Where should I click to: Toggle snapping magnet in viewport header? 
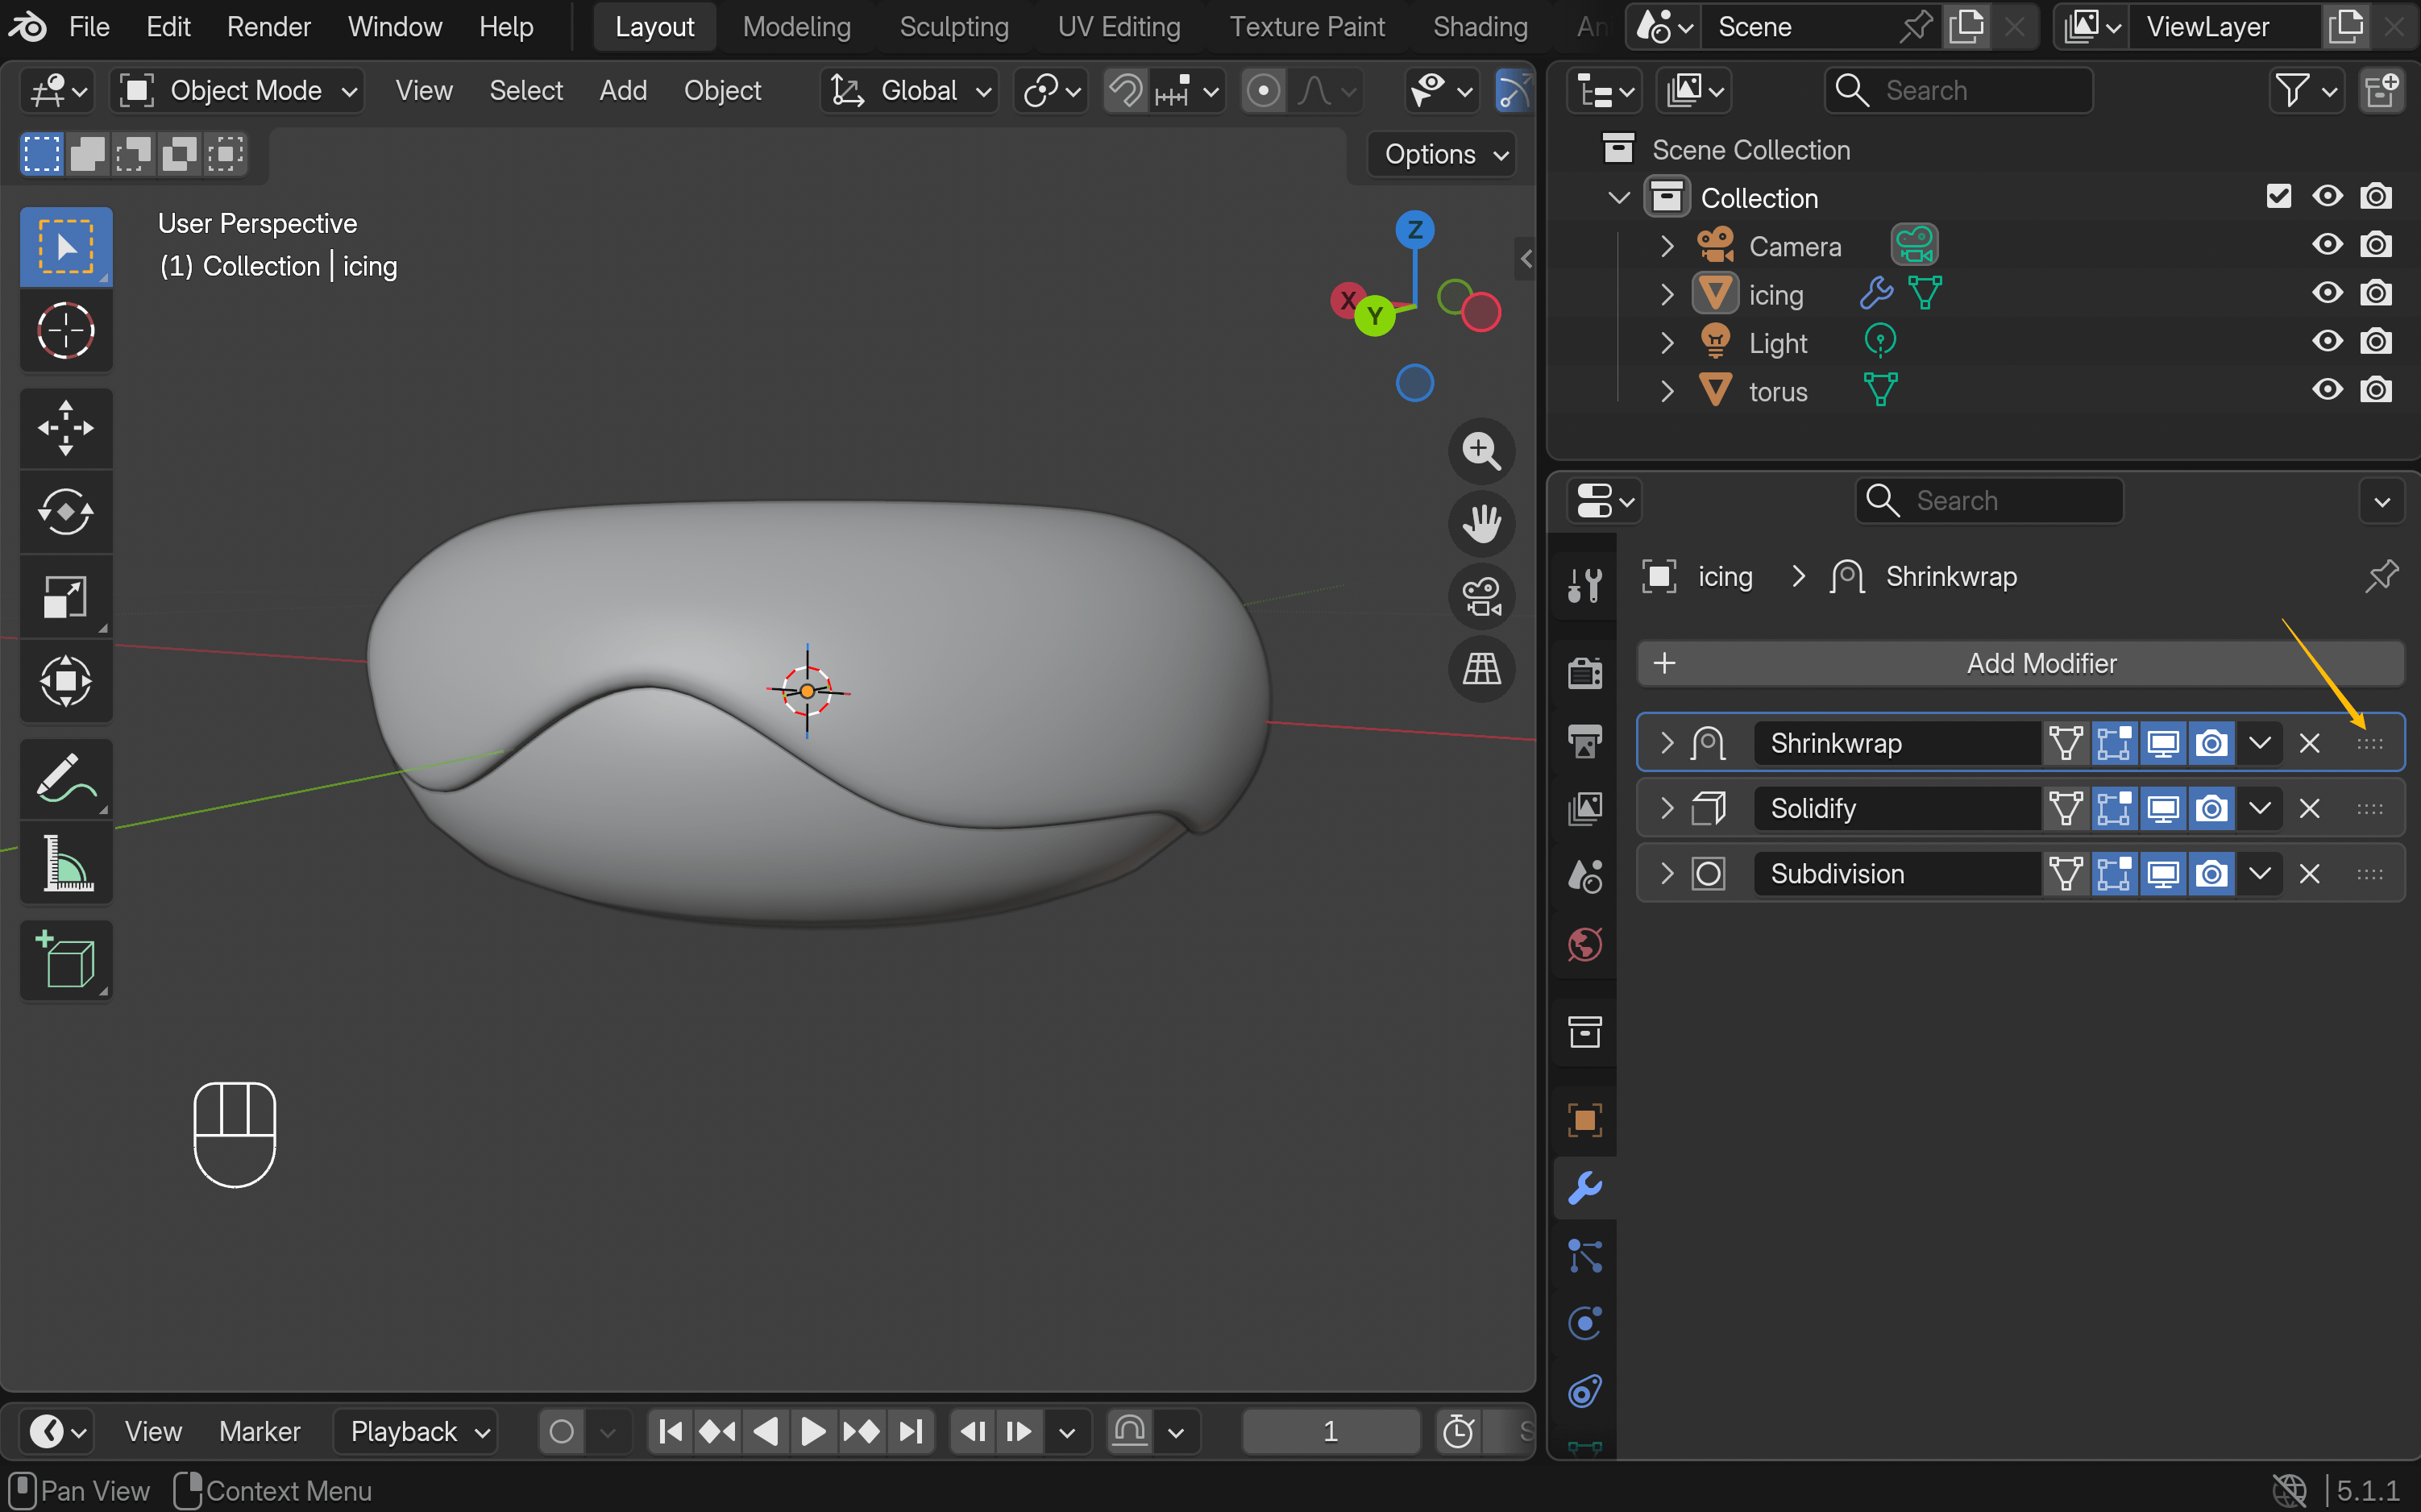(x=1126, y=91)
